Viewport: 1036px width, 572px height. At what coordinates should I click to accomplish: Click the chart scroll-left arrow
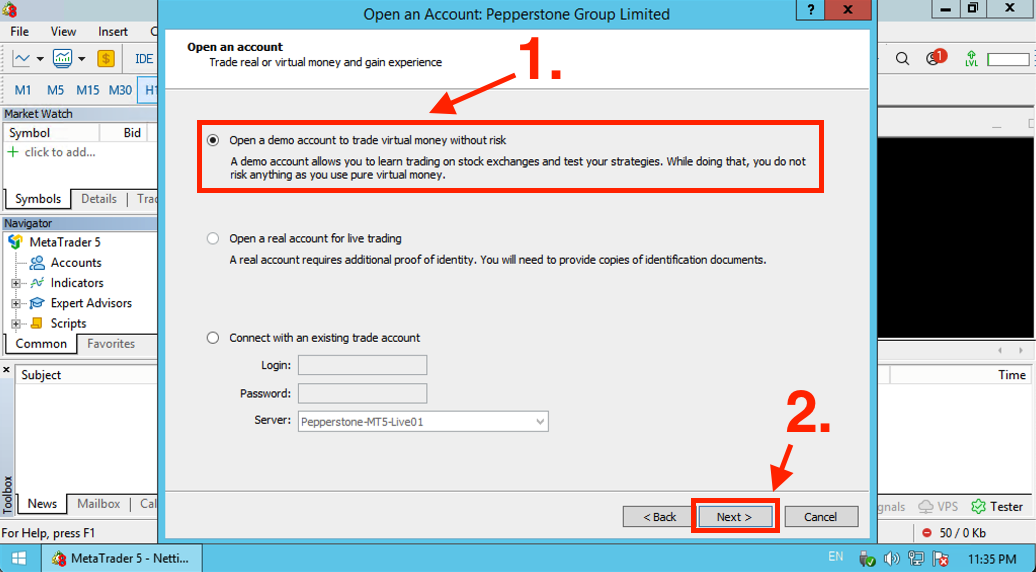click(x=1001, y=350)
